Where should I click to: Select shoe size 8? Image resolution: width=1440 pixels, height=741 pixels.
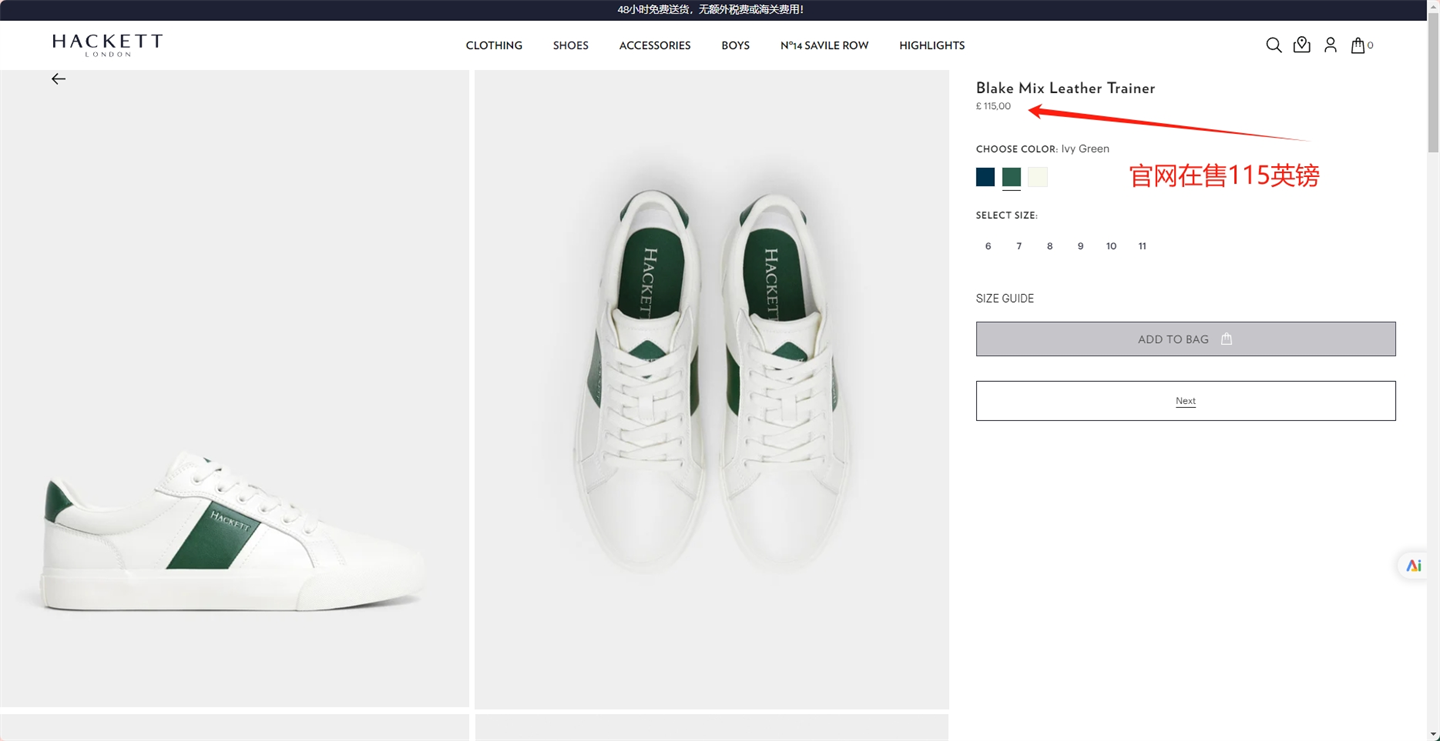coord(1049,246)
